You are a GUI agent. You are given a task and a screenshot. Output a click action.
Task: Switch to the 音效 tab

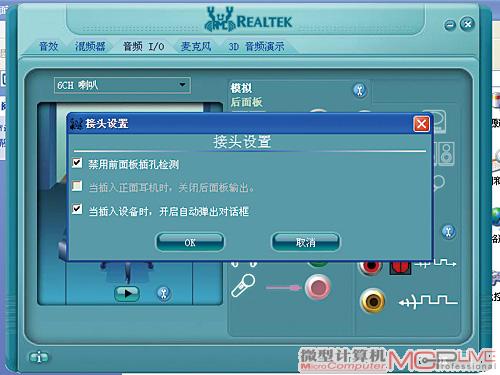tap(49, 46)
